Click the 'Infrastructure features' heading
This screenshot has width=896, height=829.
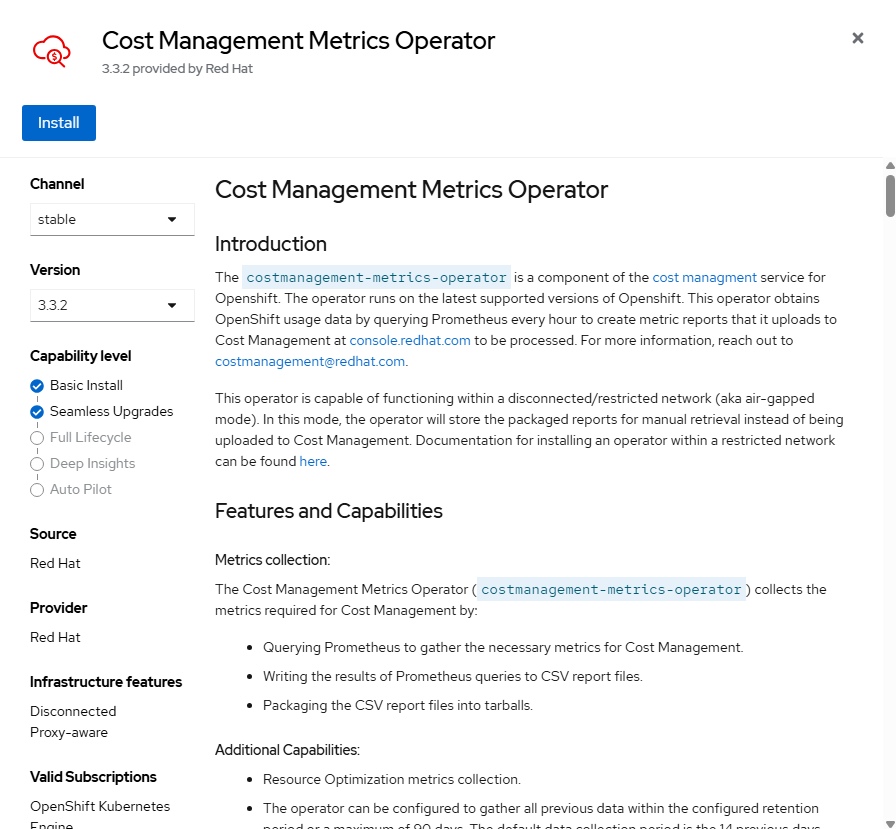(106, 682)
